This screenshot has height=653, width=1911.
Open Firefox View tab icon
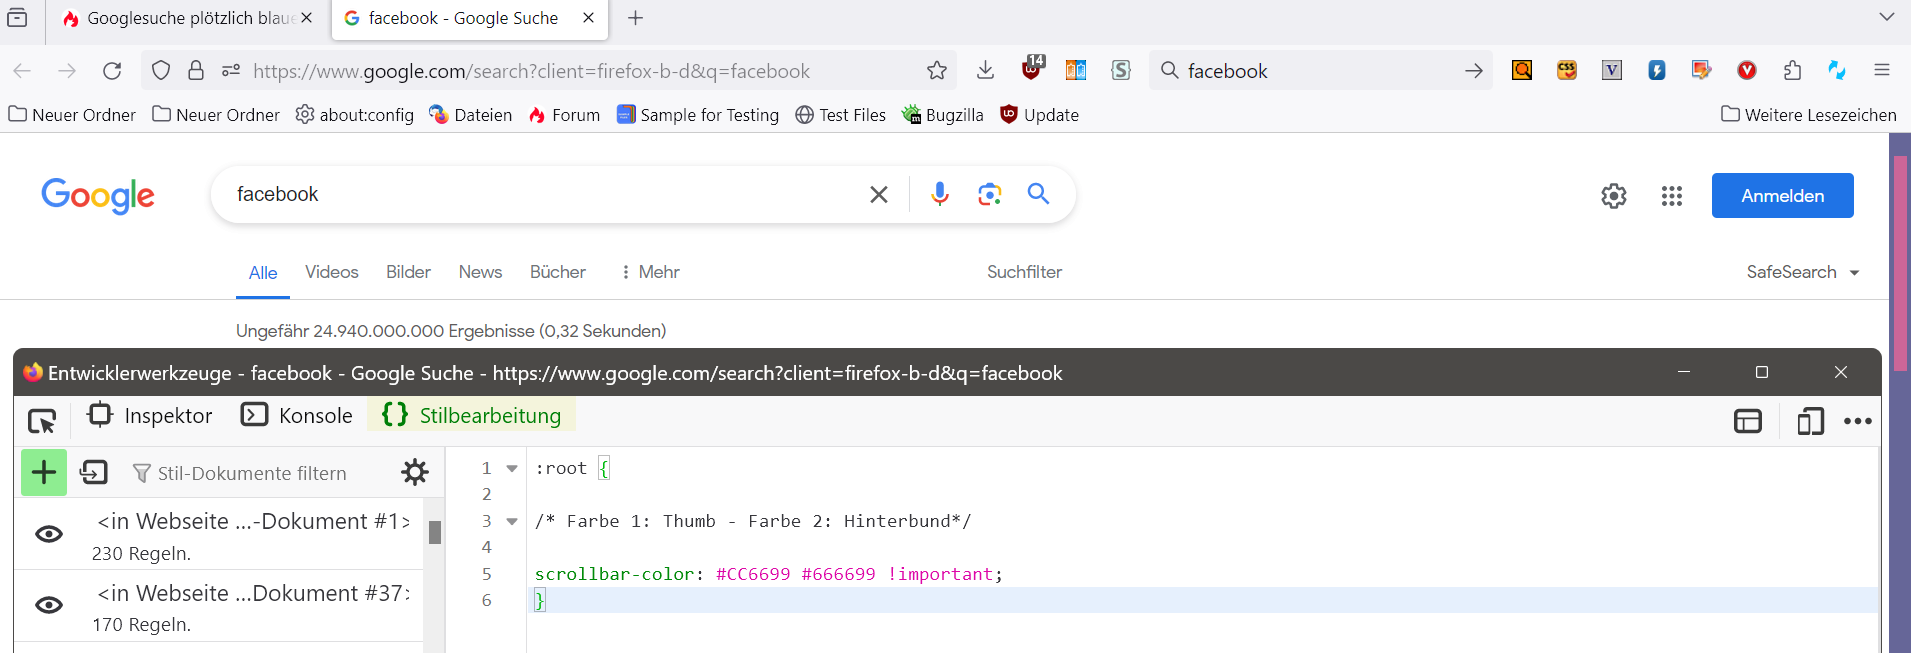18,18
